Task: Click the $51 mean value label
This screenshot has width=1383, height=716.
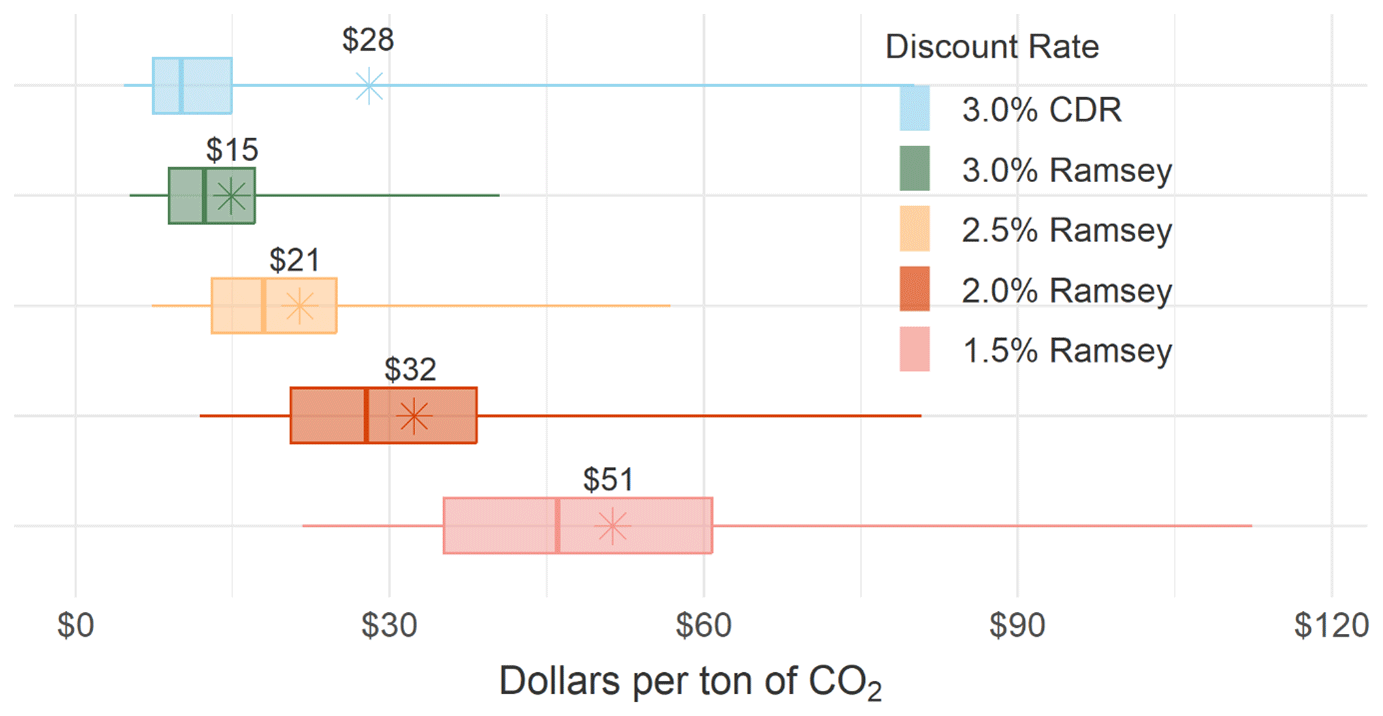Action: [609, 479]
